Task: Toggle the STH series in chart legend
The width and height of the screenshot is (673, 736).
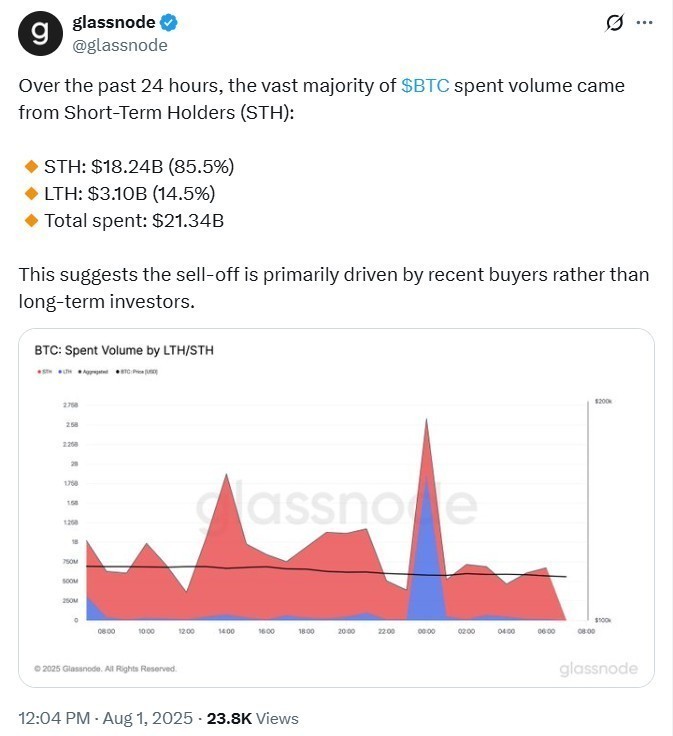Action: click(45, 372)
